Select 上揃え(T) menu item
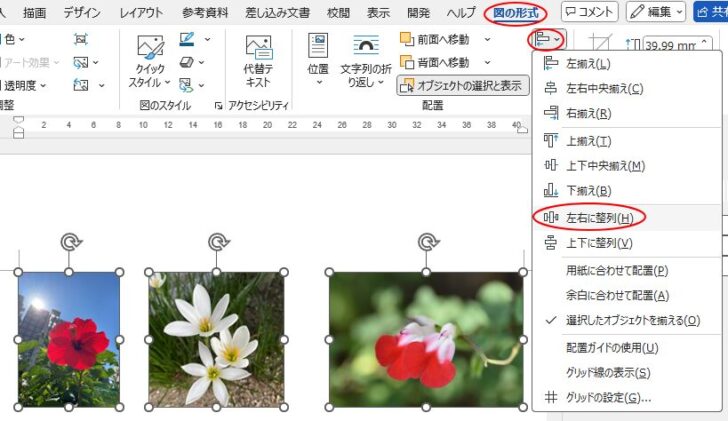This screenshot has height=421, width=728. [627, 141]
